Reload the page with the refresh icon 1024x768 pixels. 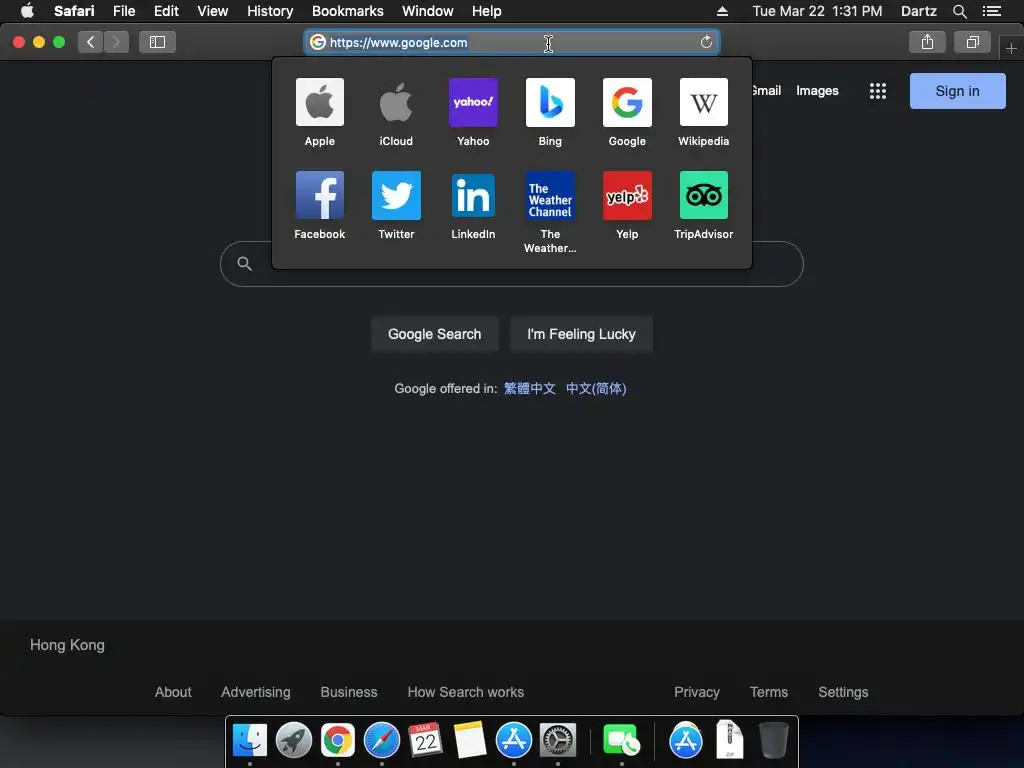(706, 42)
